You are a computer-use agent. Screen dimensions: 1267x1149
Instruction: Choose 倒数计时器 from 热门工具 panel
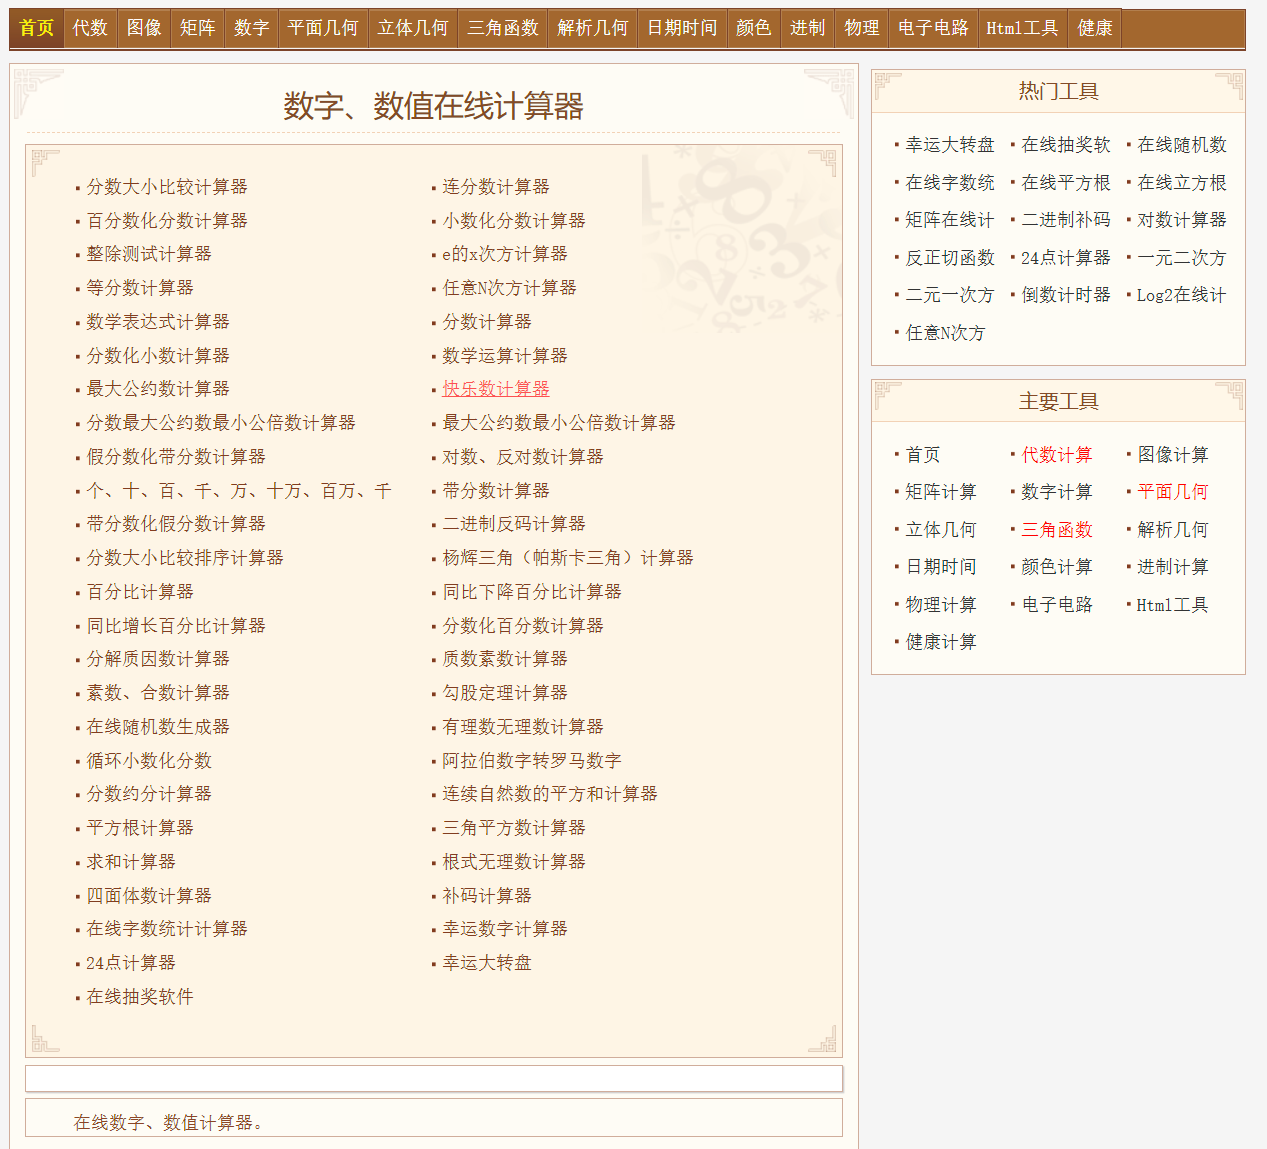pos(1065,295)
